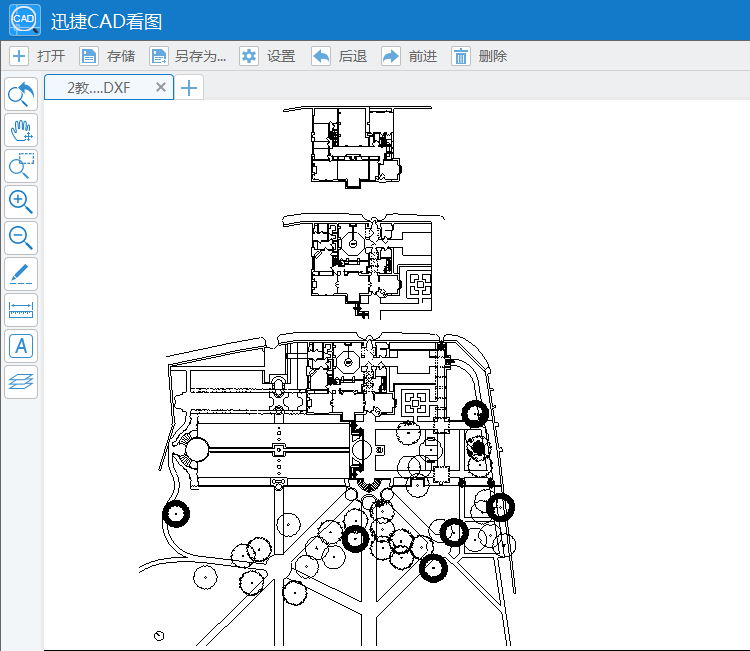
Task: Click 另存为 (Save As) in toolbar
Action: pyautogui.click(x=187, y=56)
